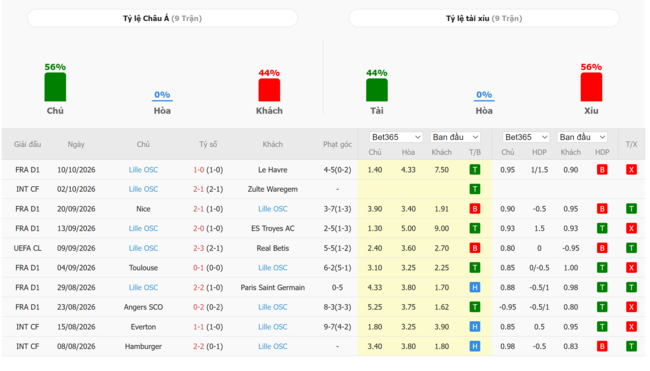Click the red X badge in the Toulouse row
The height and width of the screenshot is (371, 650).
coord(631,268)
